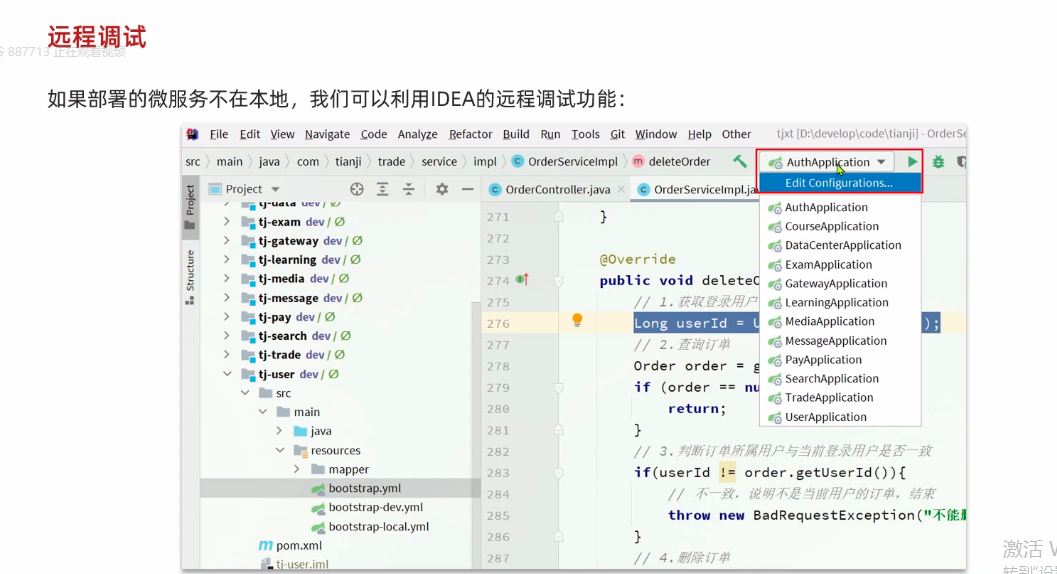This screenshot has height=574, width=1057.
Task: Select CourseApplication configuration
Action: [840, 226]
